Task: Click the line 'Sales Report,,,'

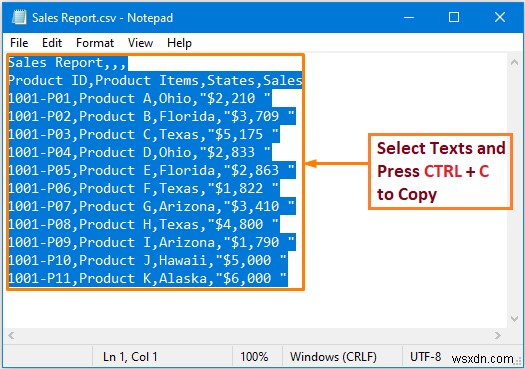Action: tap(68, 63)
